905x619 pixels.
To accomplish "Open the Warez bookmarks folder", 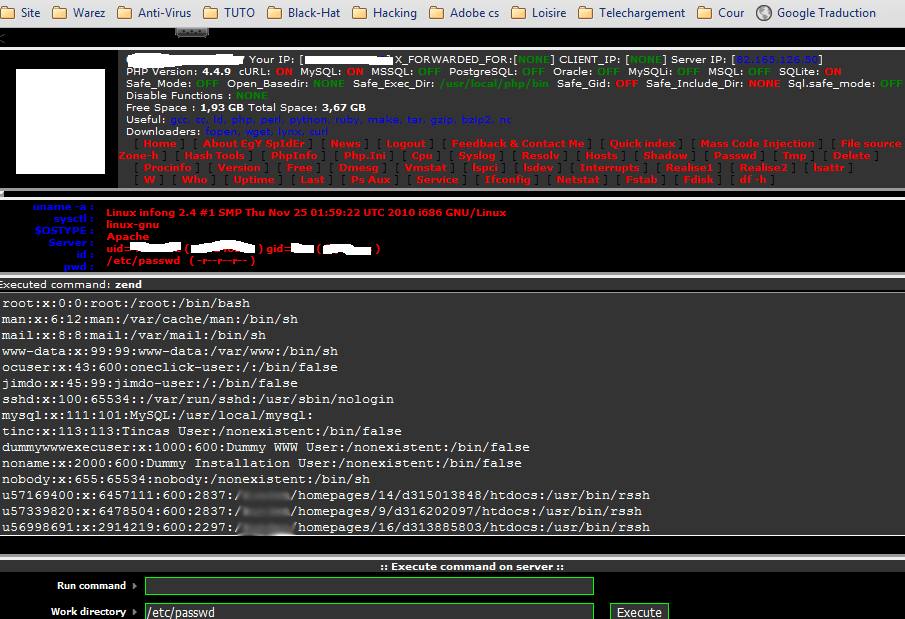I will (79, 13).
